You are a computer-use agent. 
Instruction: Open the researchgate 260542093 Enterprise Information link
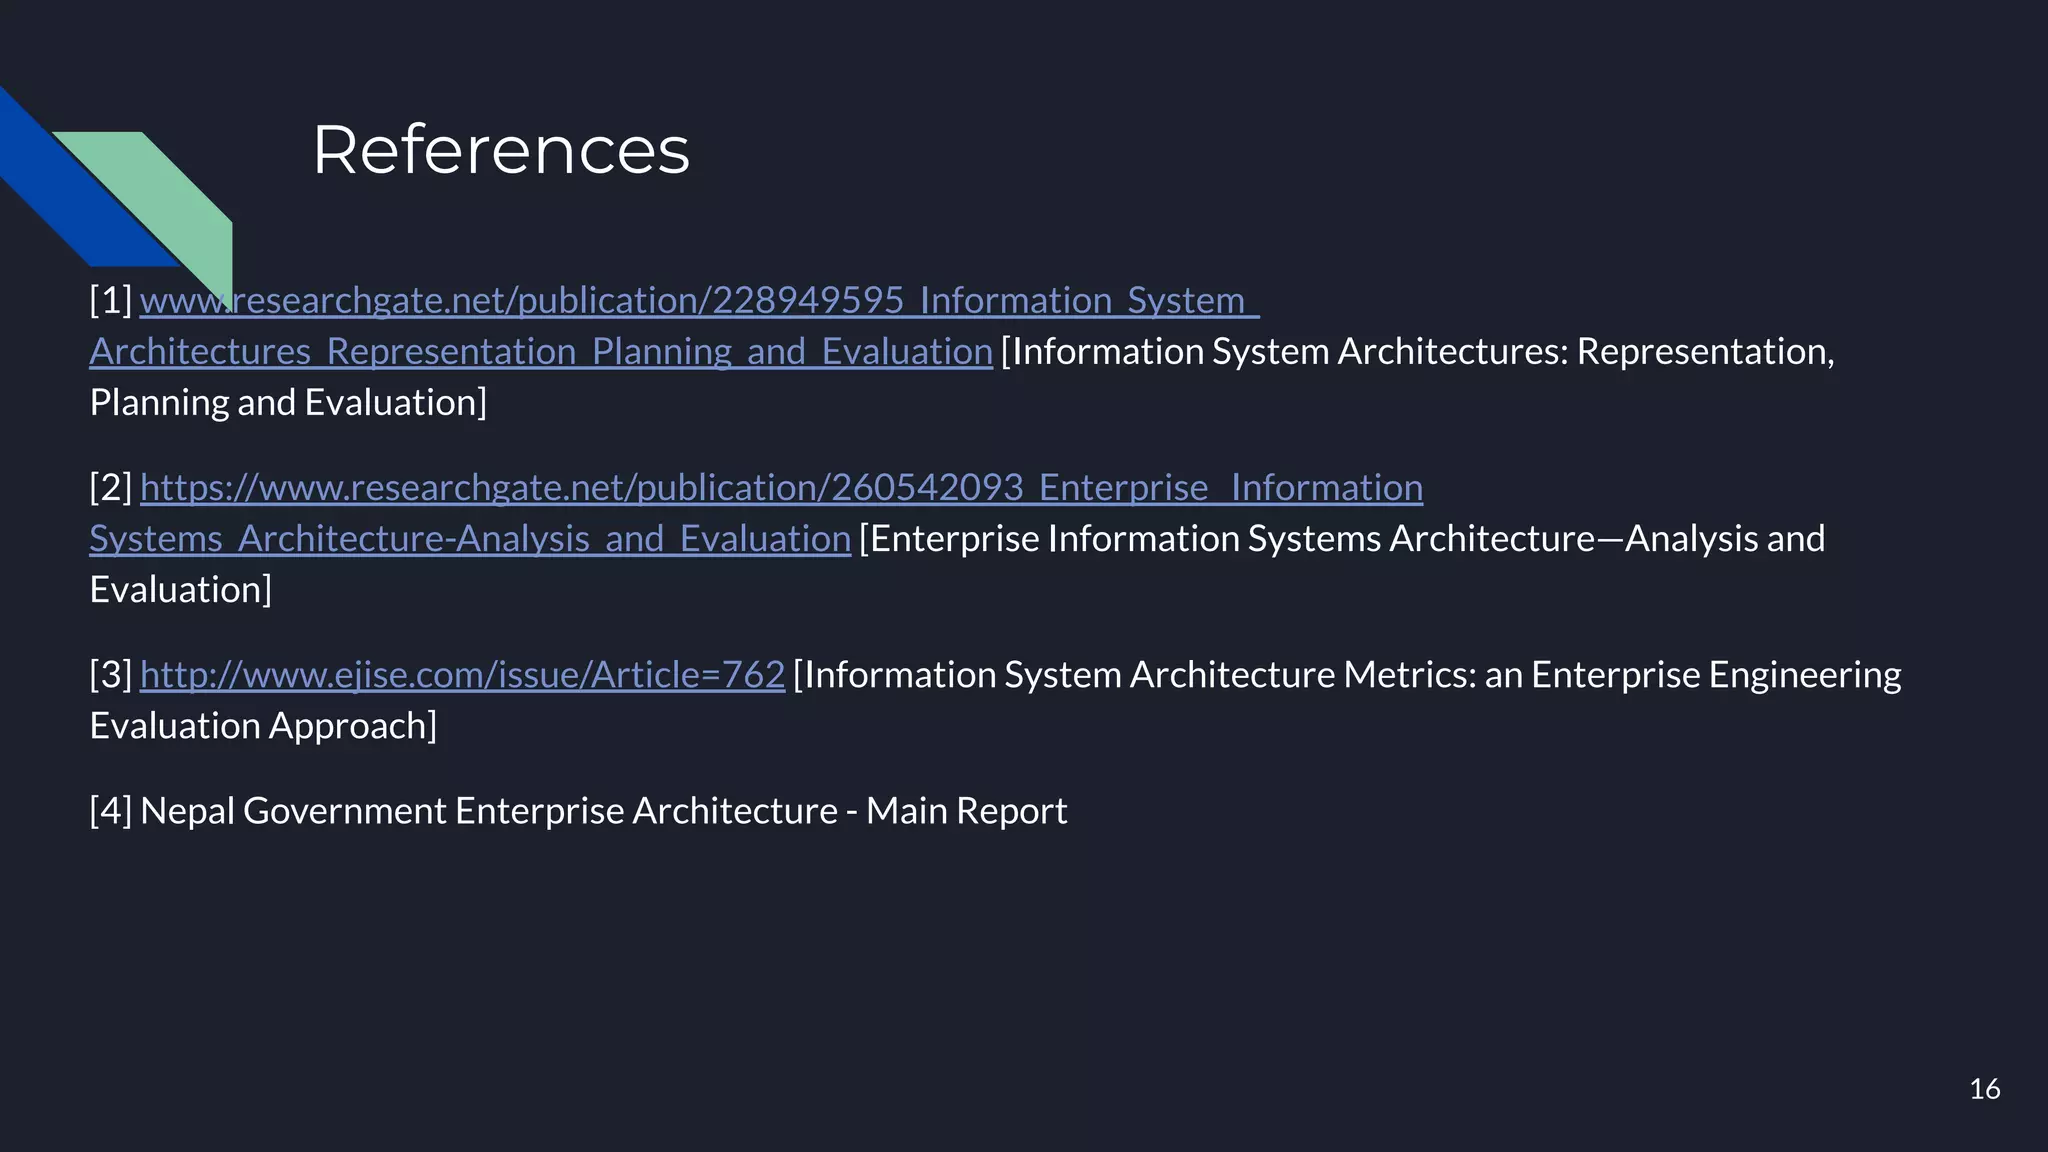781,487
